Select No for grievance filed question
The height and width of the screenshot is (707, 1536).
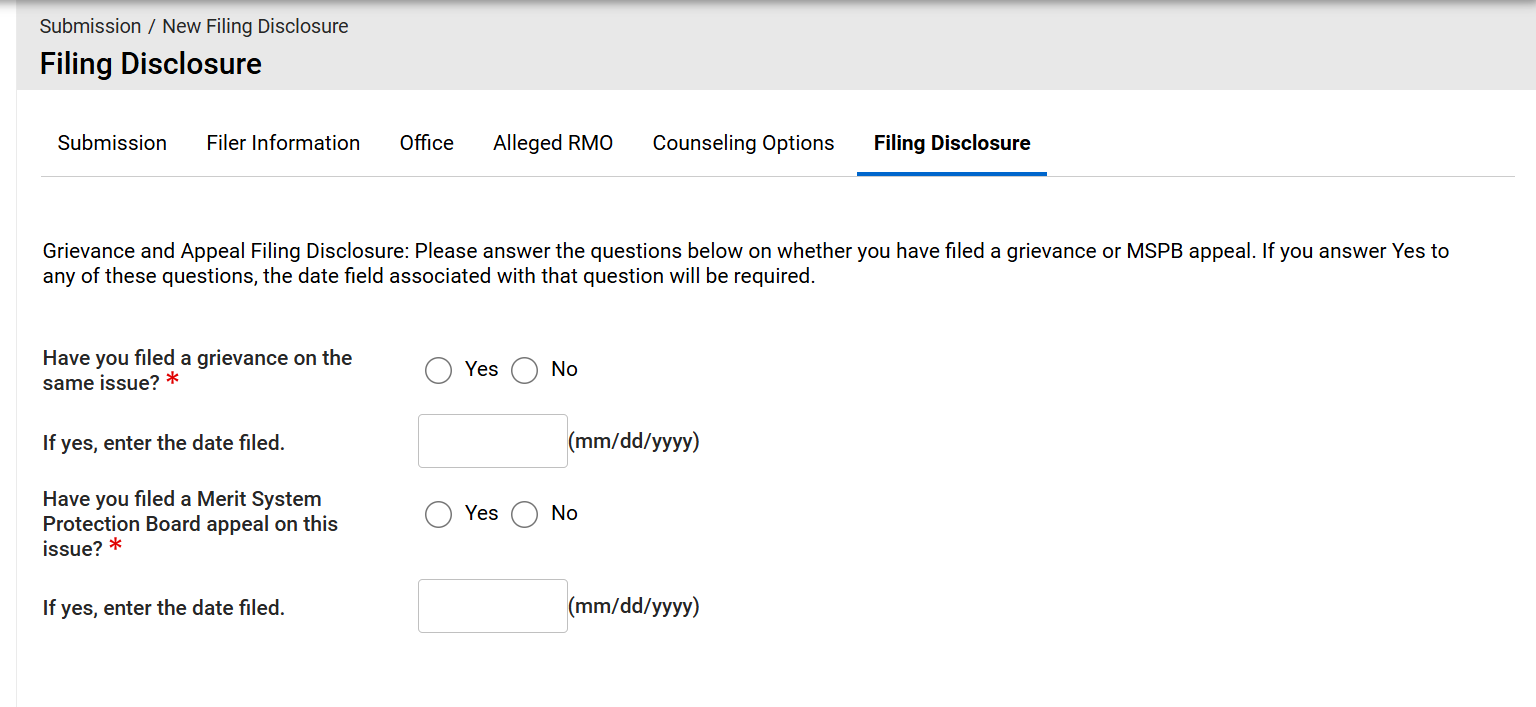point(525,371)
